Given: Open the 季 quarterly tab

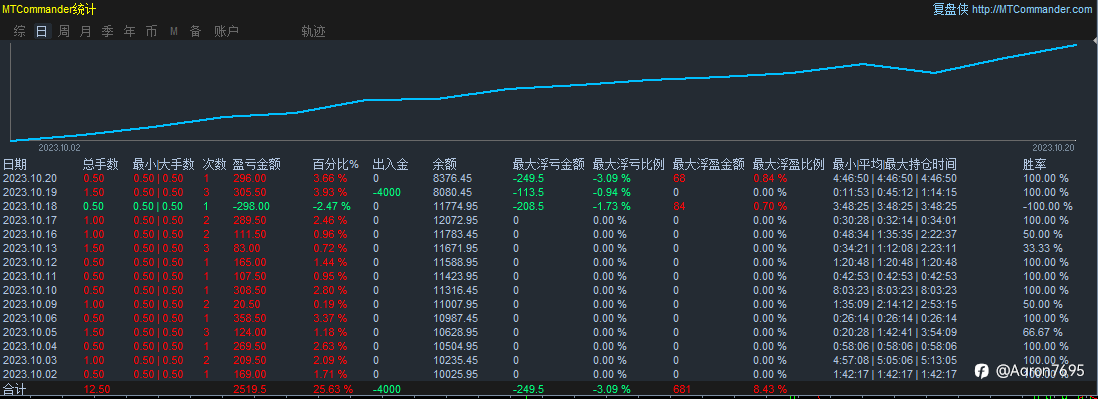Looking at the screenshot, I should coord(107,31).
